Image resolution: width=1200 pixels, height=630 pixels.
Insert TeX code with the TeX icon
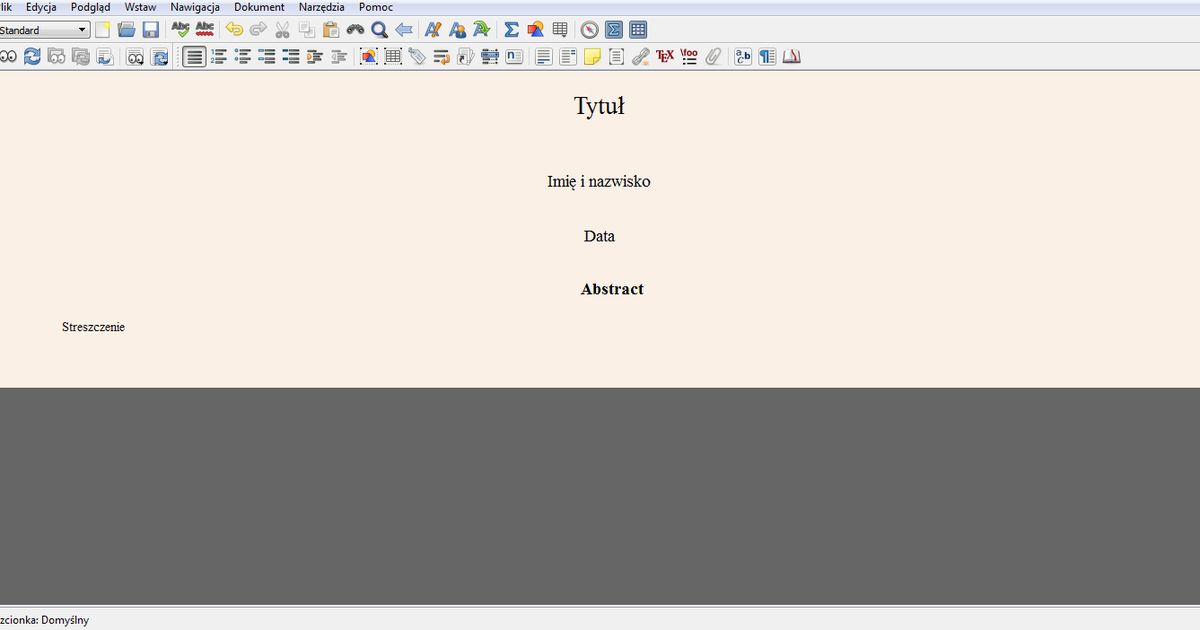[664, 57]
